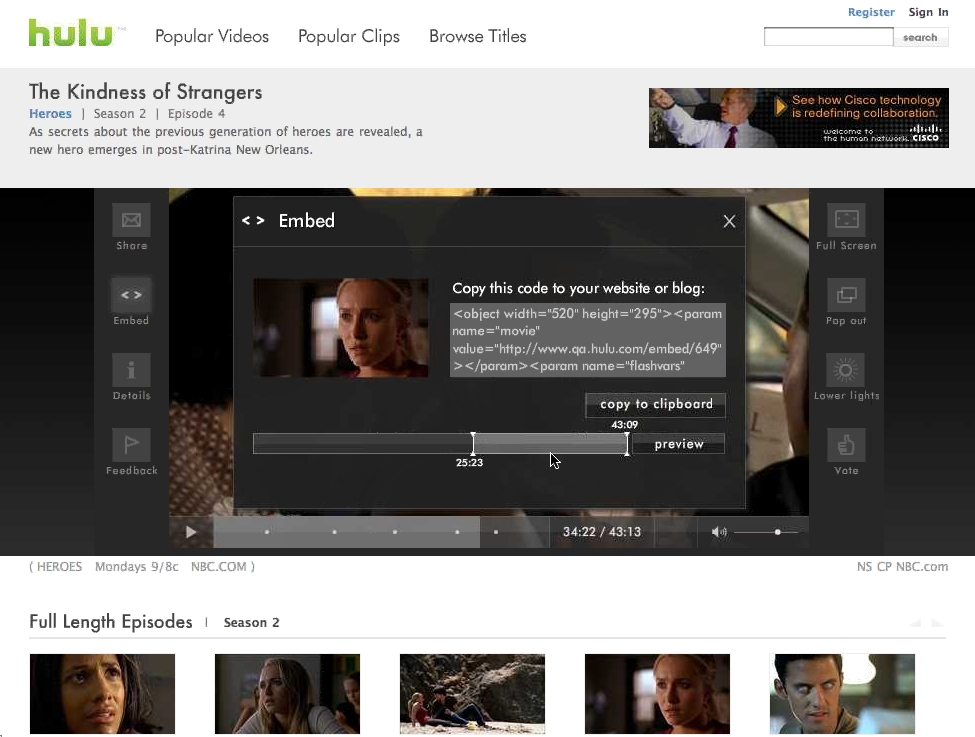Open fifth episode thumbnail, white-eyed man

coord(842,693)
